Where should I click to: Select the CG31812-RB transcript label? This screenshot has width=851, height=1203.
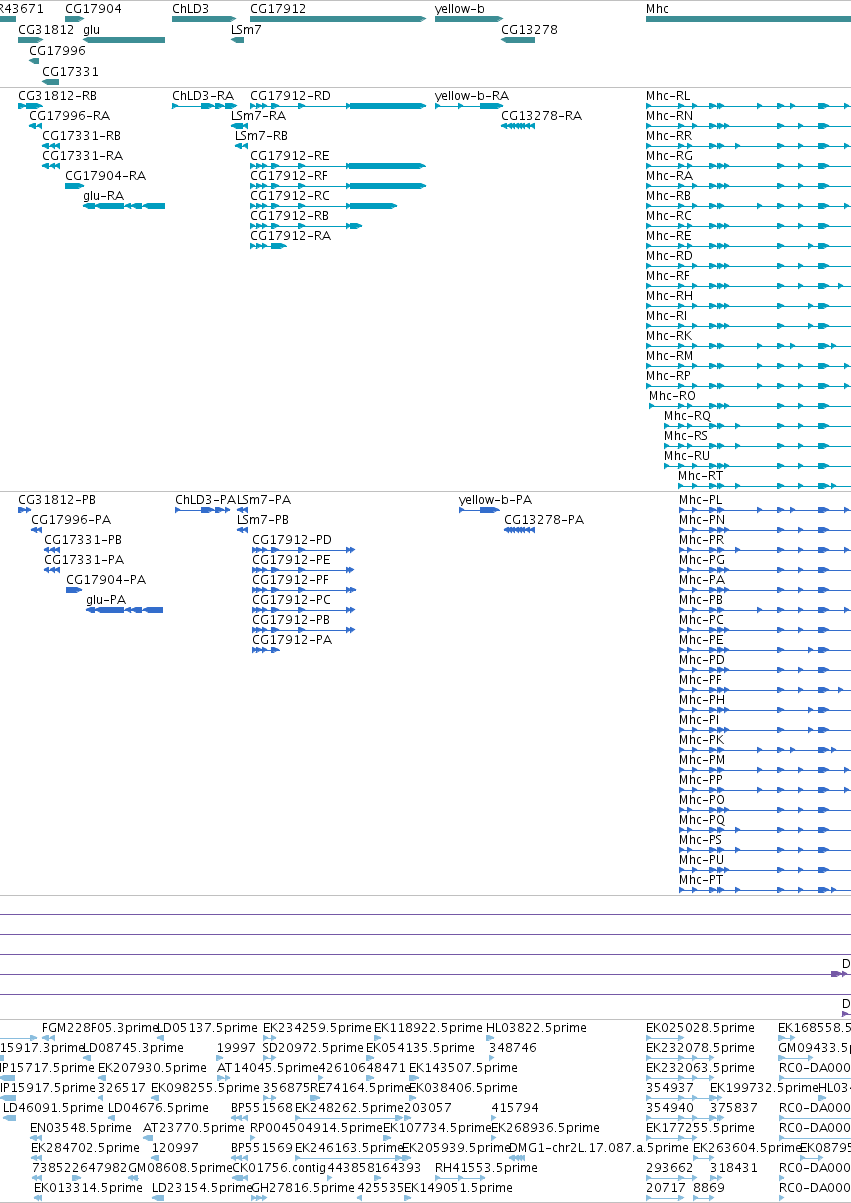tap(58, 96)
